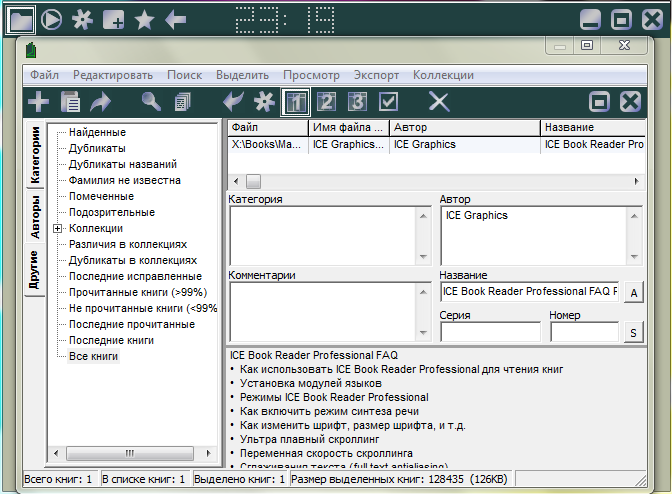
Task: Click the star icon in top bar
Action: tap(144, 18)
